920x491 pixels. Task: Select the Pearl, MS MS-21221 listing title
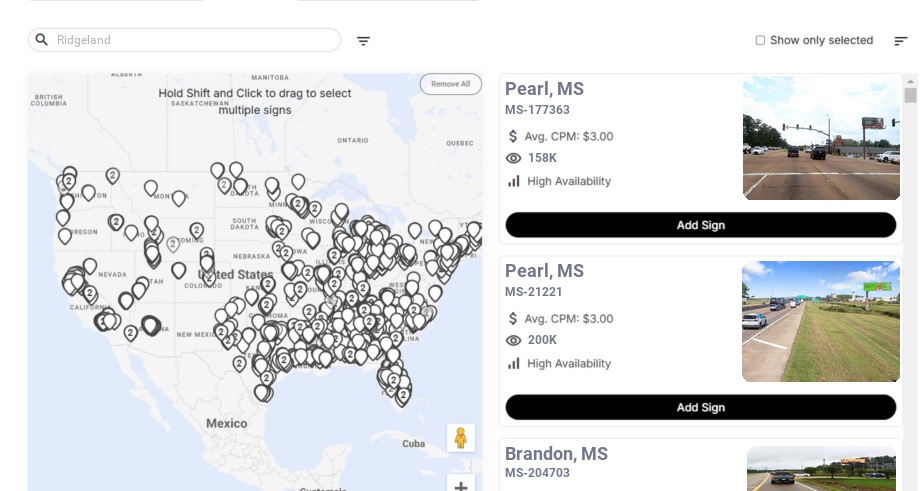pos(544,271)
